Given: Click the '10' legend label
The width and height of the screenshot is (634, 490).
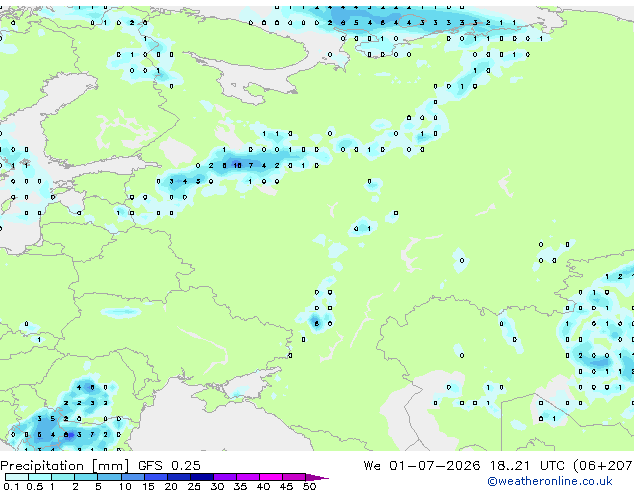Looking at the screenshot, I should click(x=125, y=486).
